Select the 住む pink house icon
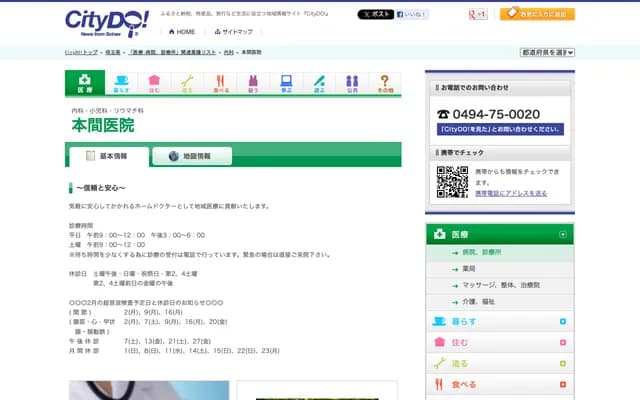640x400 pixels. (154, 83)
